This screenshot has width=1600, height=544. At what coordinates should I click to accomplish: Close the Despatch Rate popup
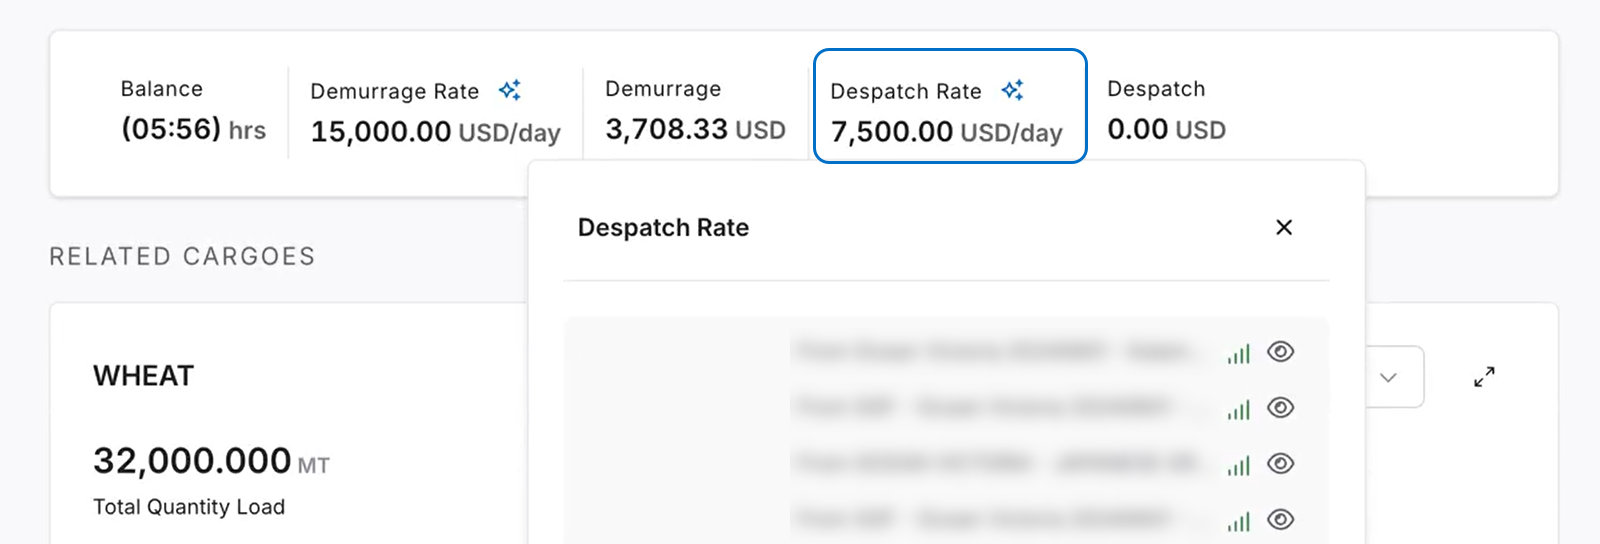click(x=1284, y=227)
